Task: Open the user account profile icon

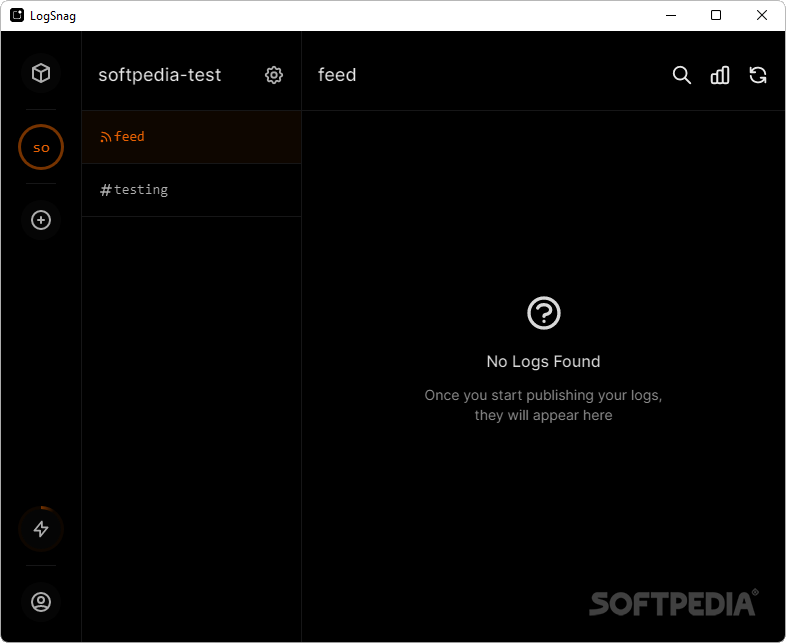Action: point(41,602)
